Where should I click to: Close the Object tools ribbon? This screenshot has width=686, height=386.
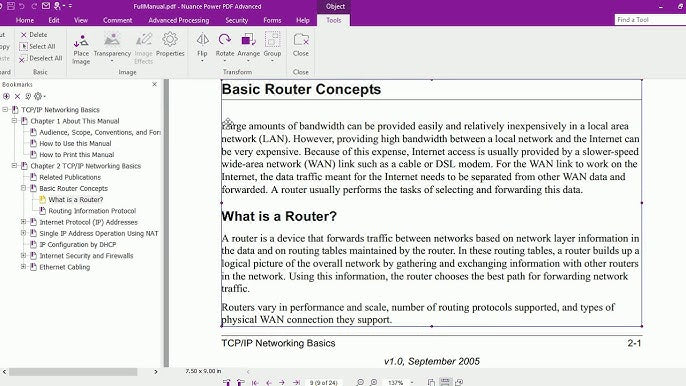tap(301, 45)
